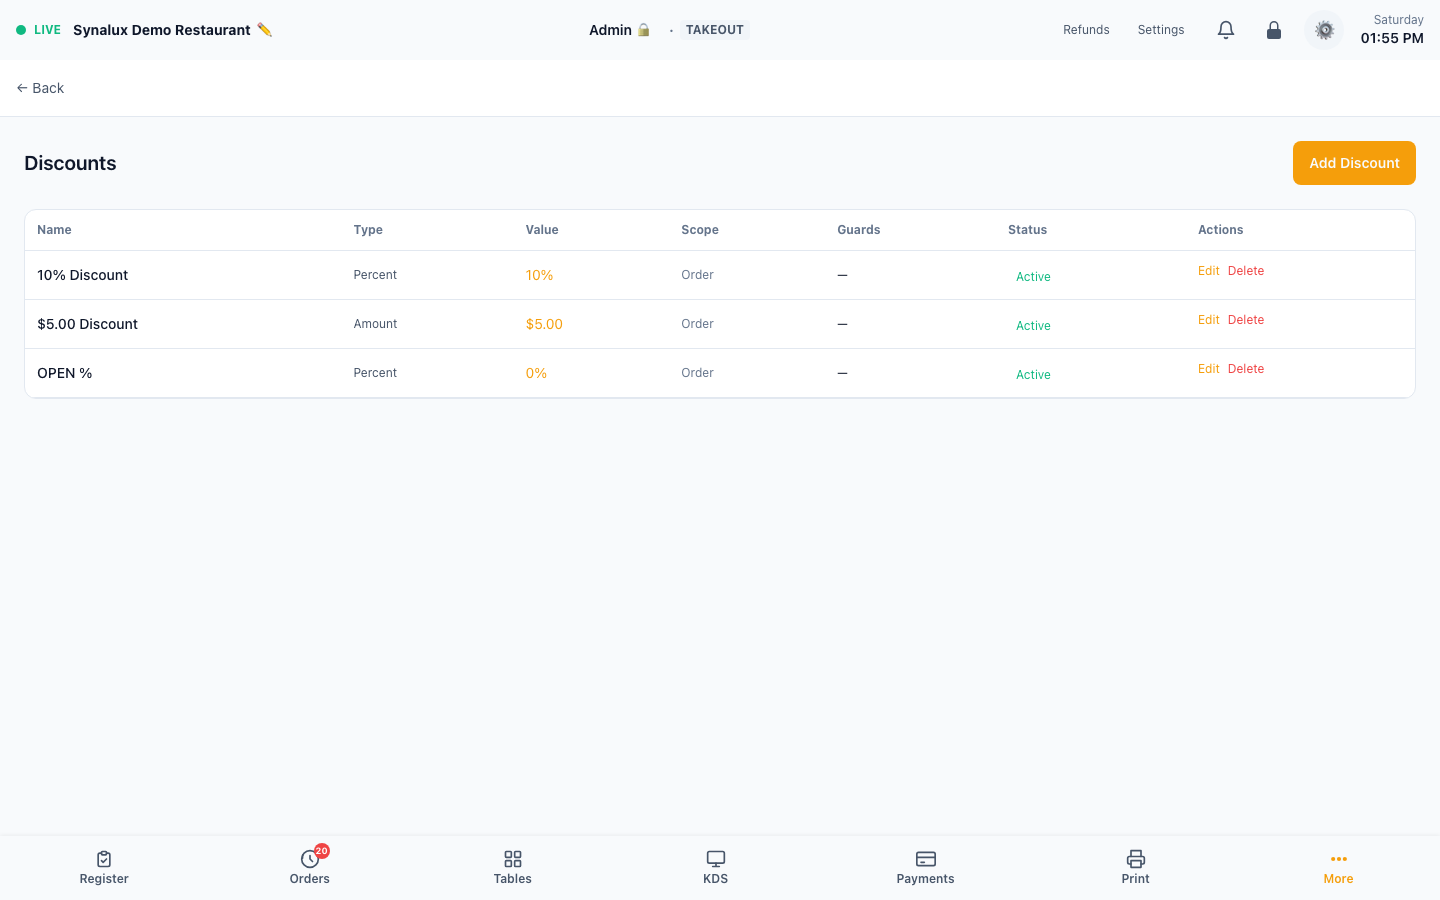Open the More menu
Screen dimensions: 1440x900
pos(1338,867)
